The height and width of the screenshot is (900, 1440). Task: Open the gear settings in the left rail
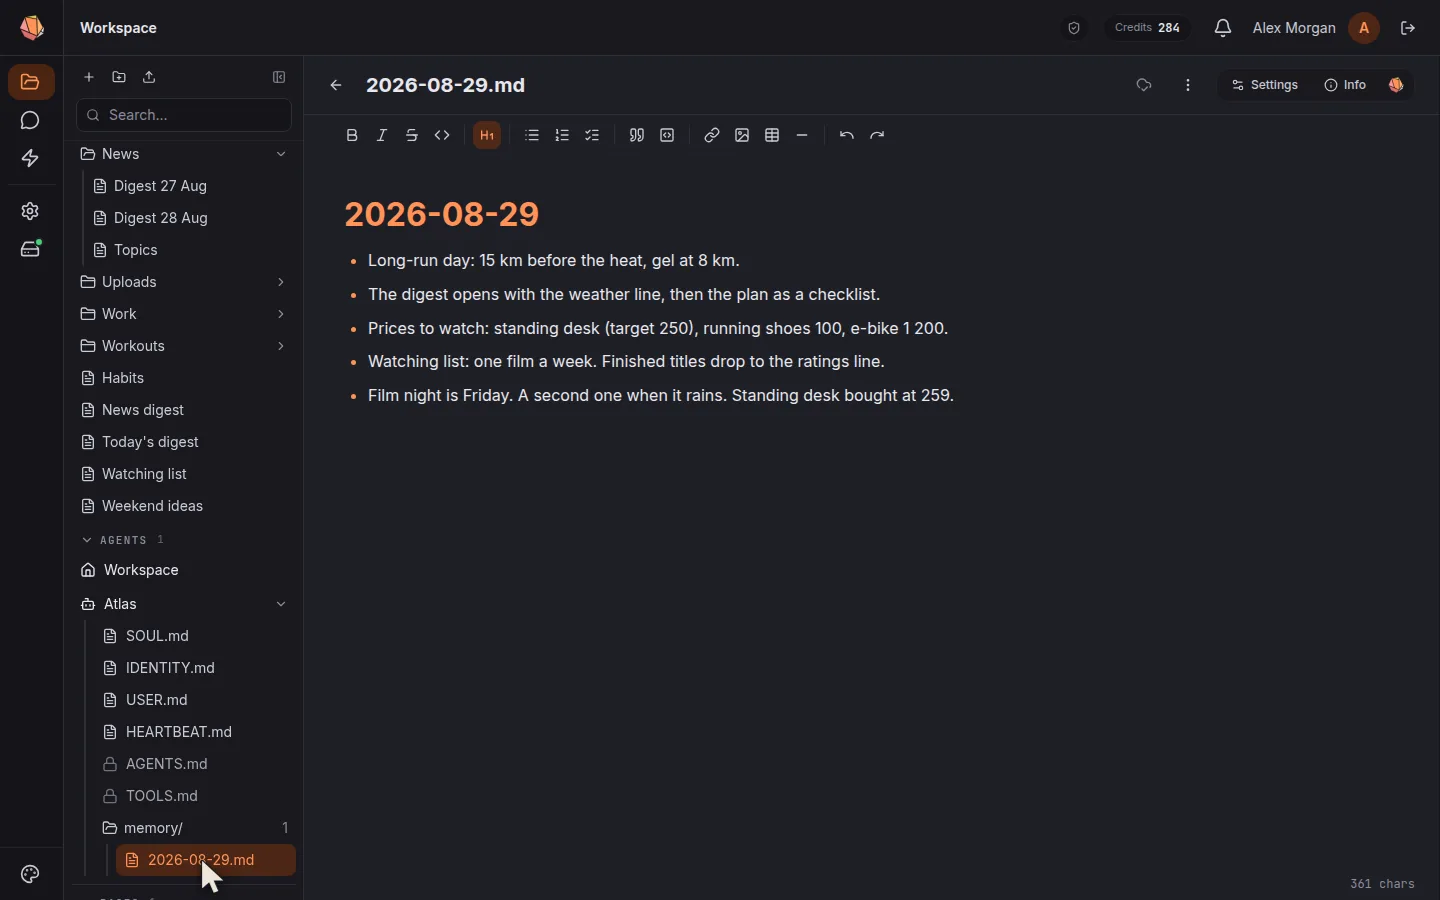point(30,211)
